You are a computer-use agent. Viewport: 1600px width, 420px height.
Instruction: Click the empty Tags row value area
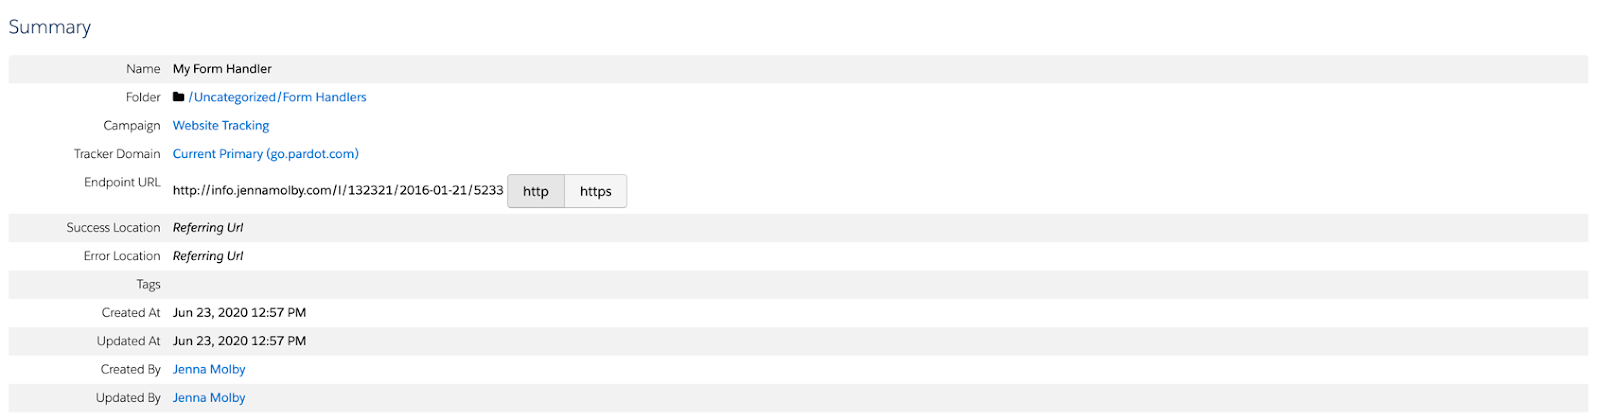pos(880,284)
